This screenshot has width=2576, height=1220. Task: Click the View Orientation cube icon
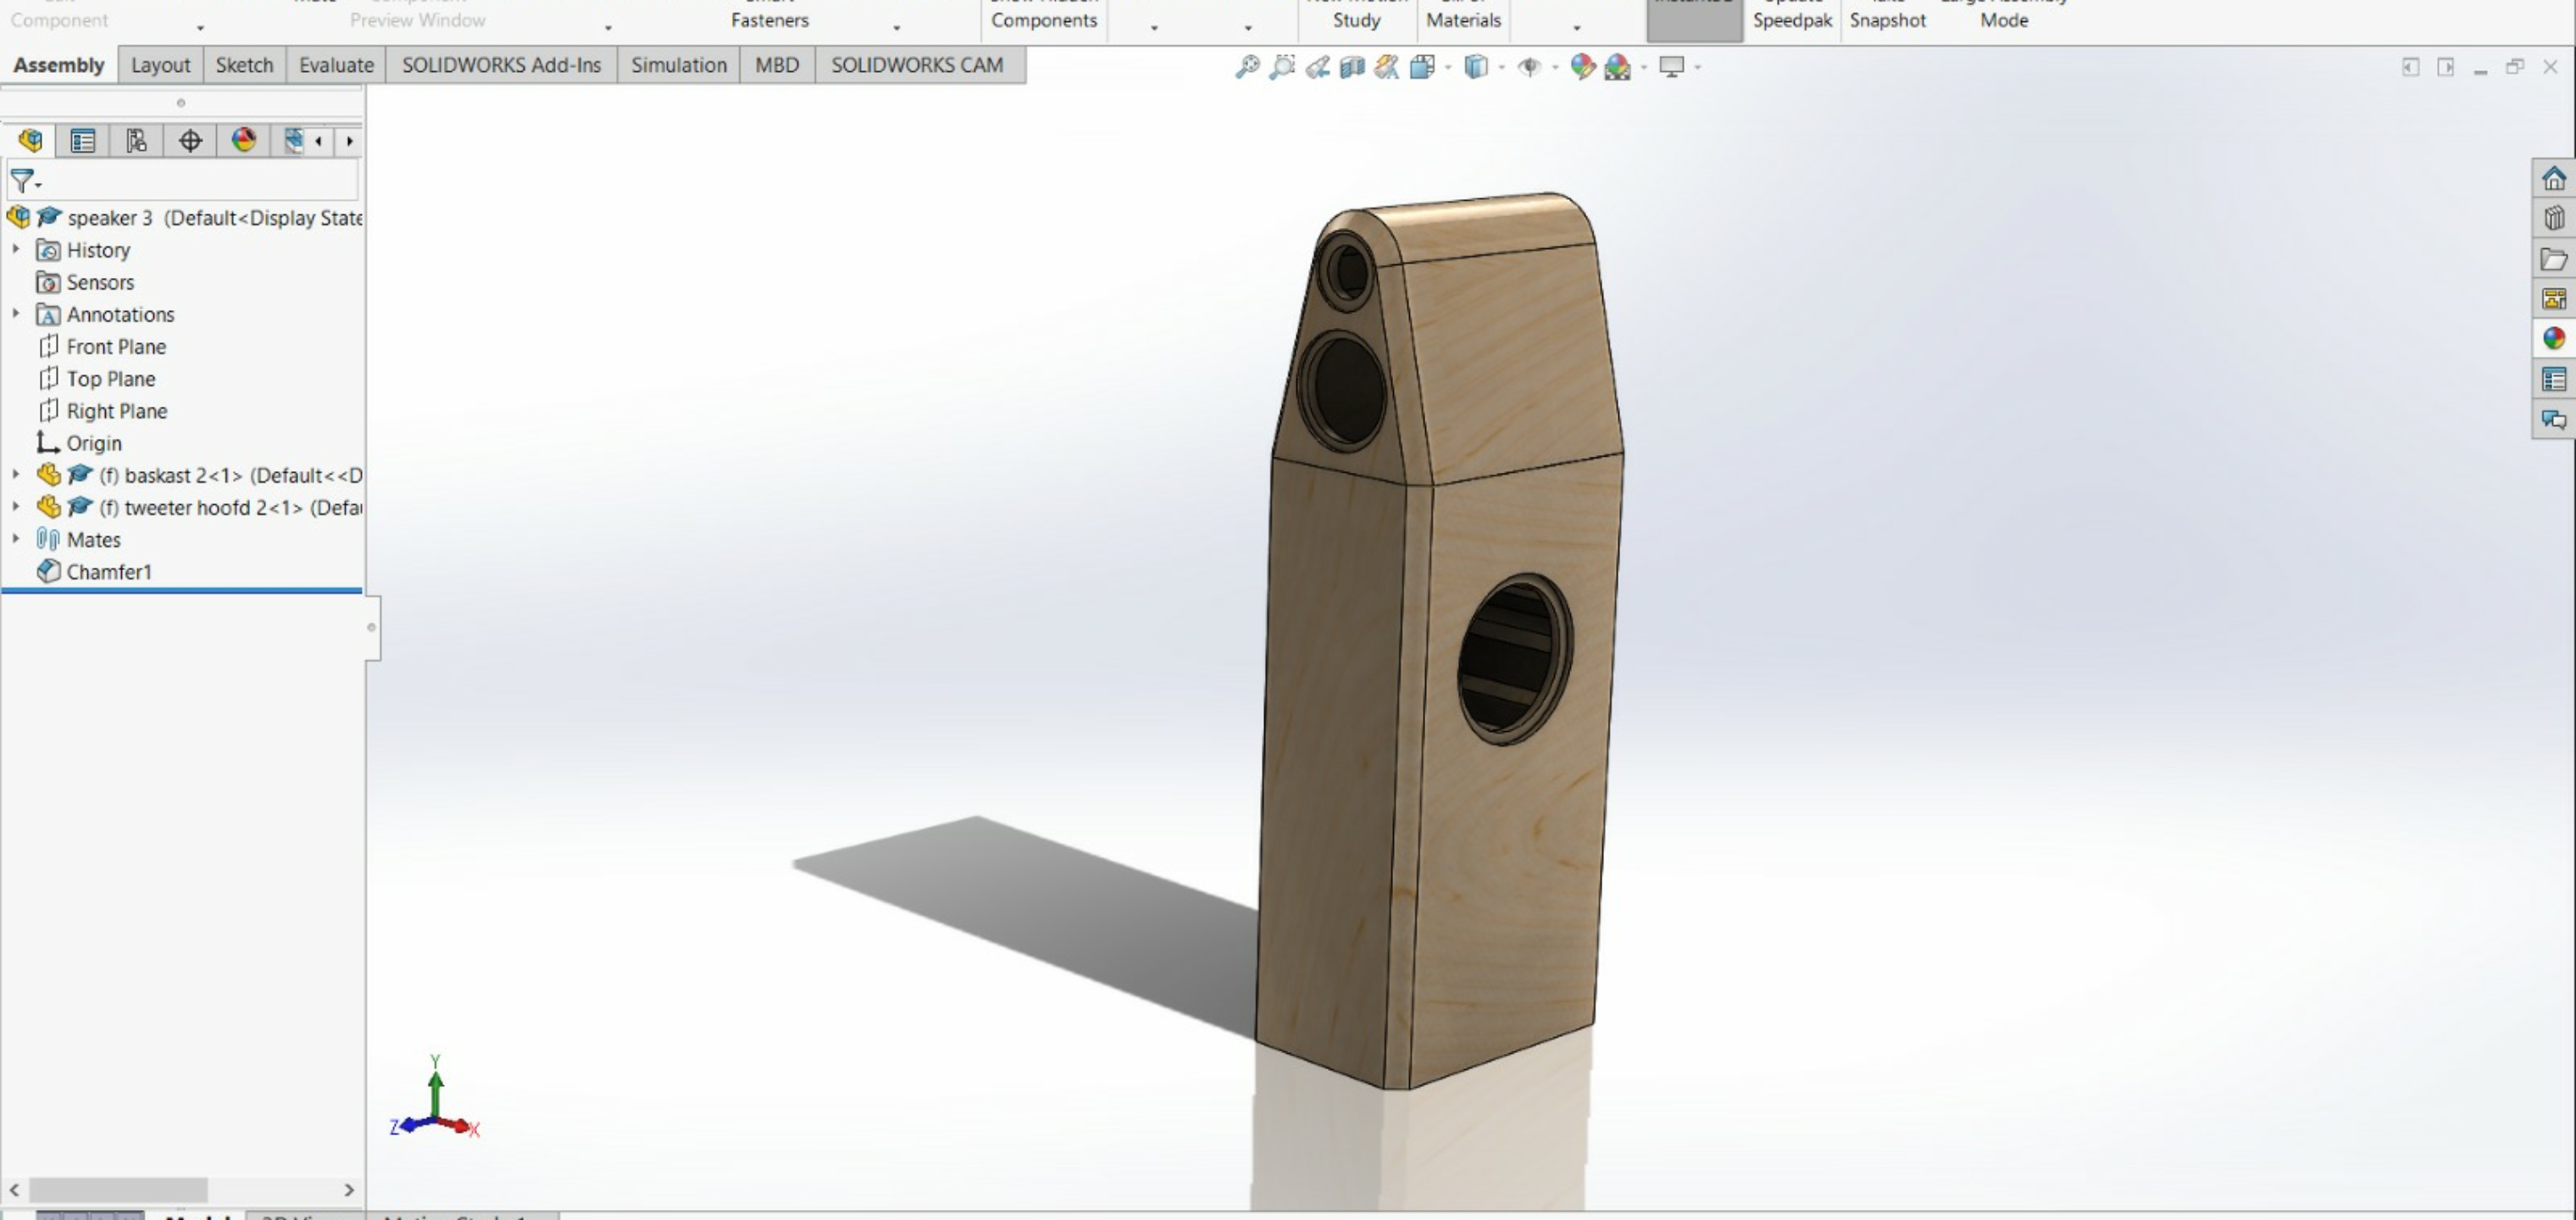(1422, 67)
